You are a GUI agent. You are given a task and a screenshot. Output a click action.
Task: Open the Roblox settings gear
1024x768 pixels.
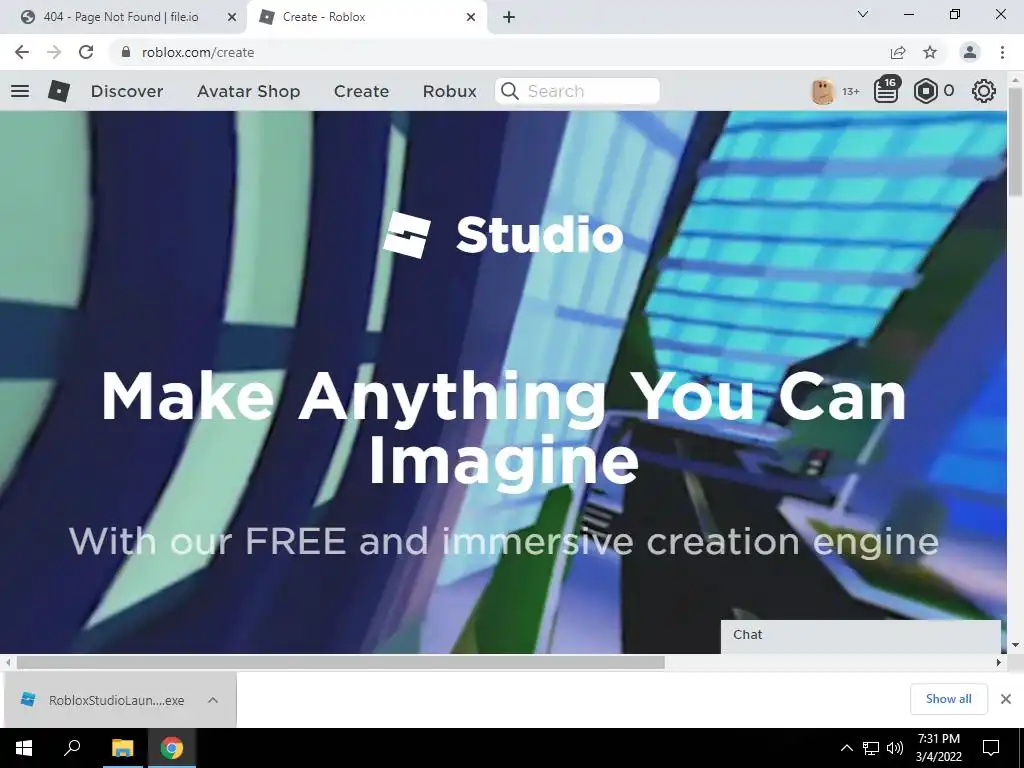(984, 91)
